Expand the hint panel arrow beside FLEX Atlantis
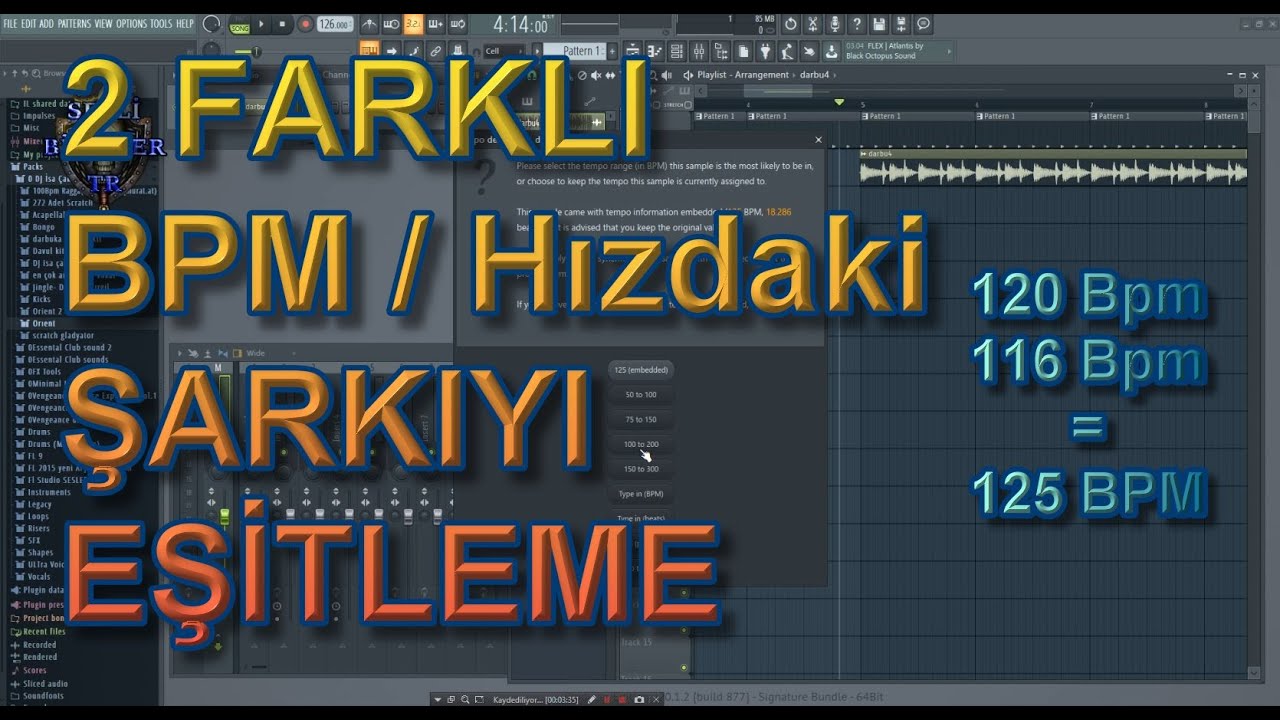 949,51
